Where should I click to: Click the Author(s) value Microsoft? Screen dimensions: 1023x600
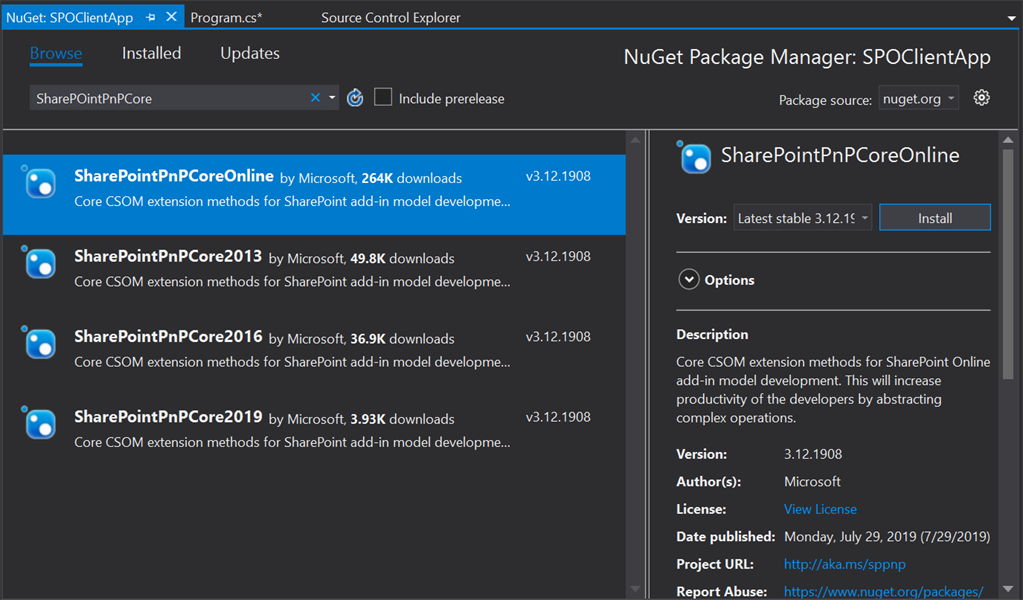812,481
